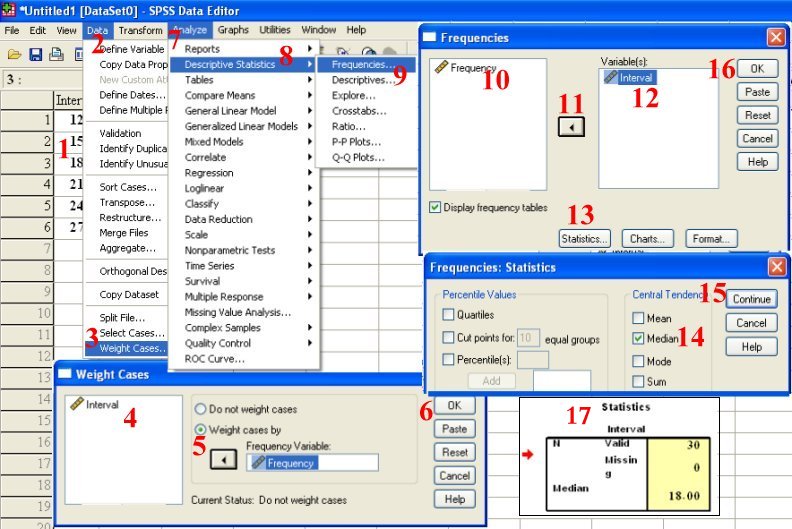Choose Weight Cases... in Data menu
This screenshot has height=529, width=792.
coord(126,348)
